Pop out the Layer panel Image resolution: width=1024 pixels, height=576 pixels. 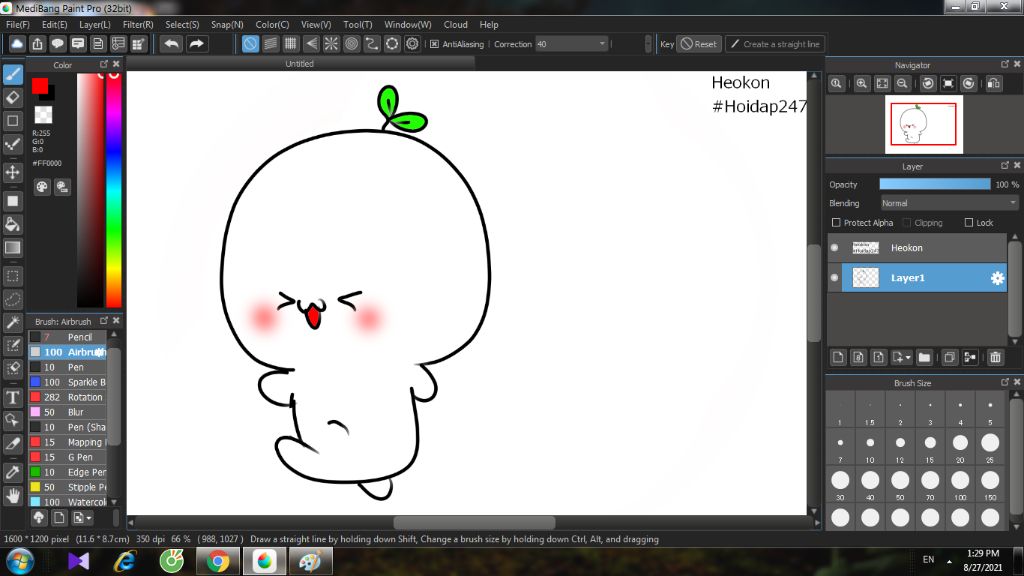(x=1004, y=165)
